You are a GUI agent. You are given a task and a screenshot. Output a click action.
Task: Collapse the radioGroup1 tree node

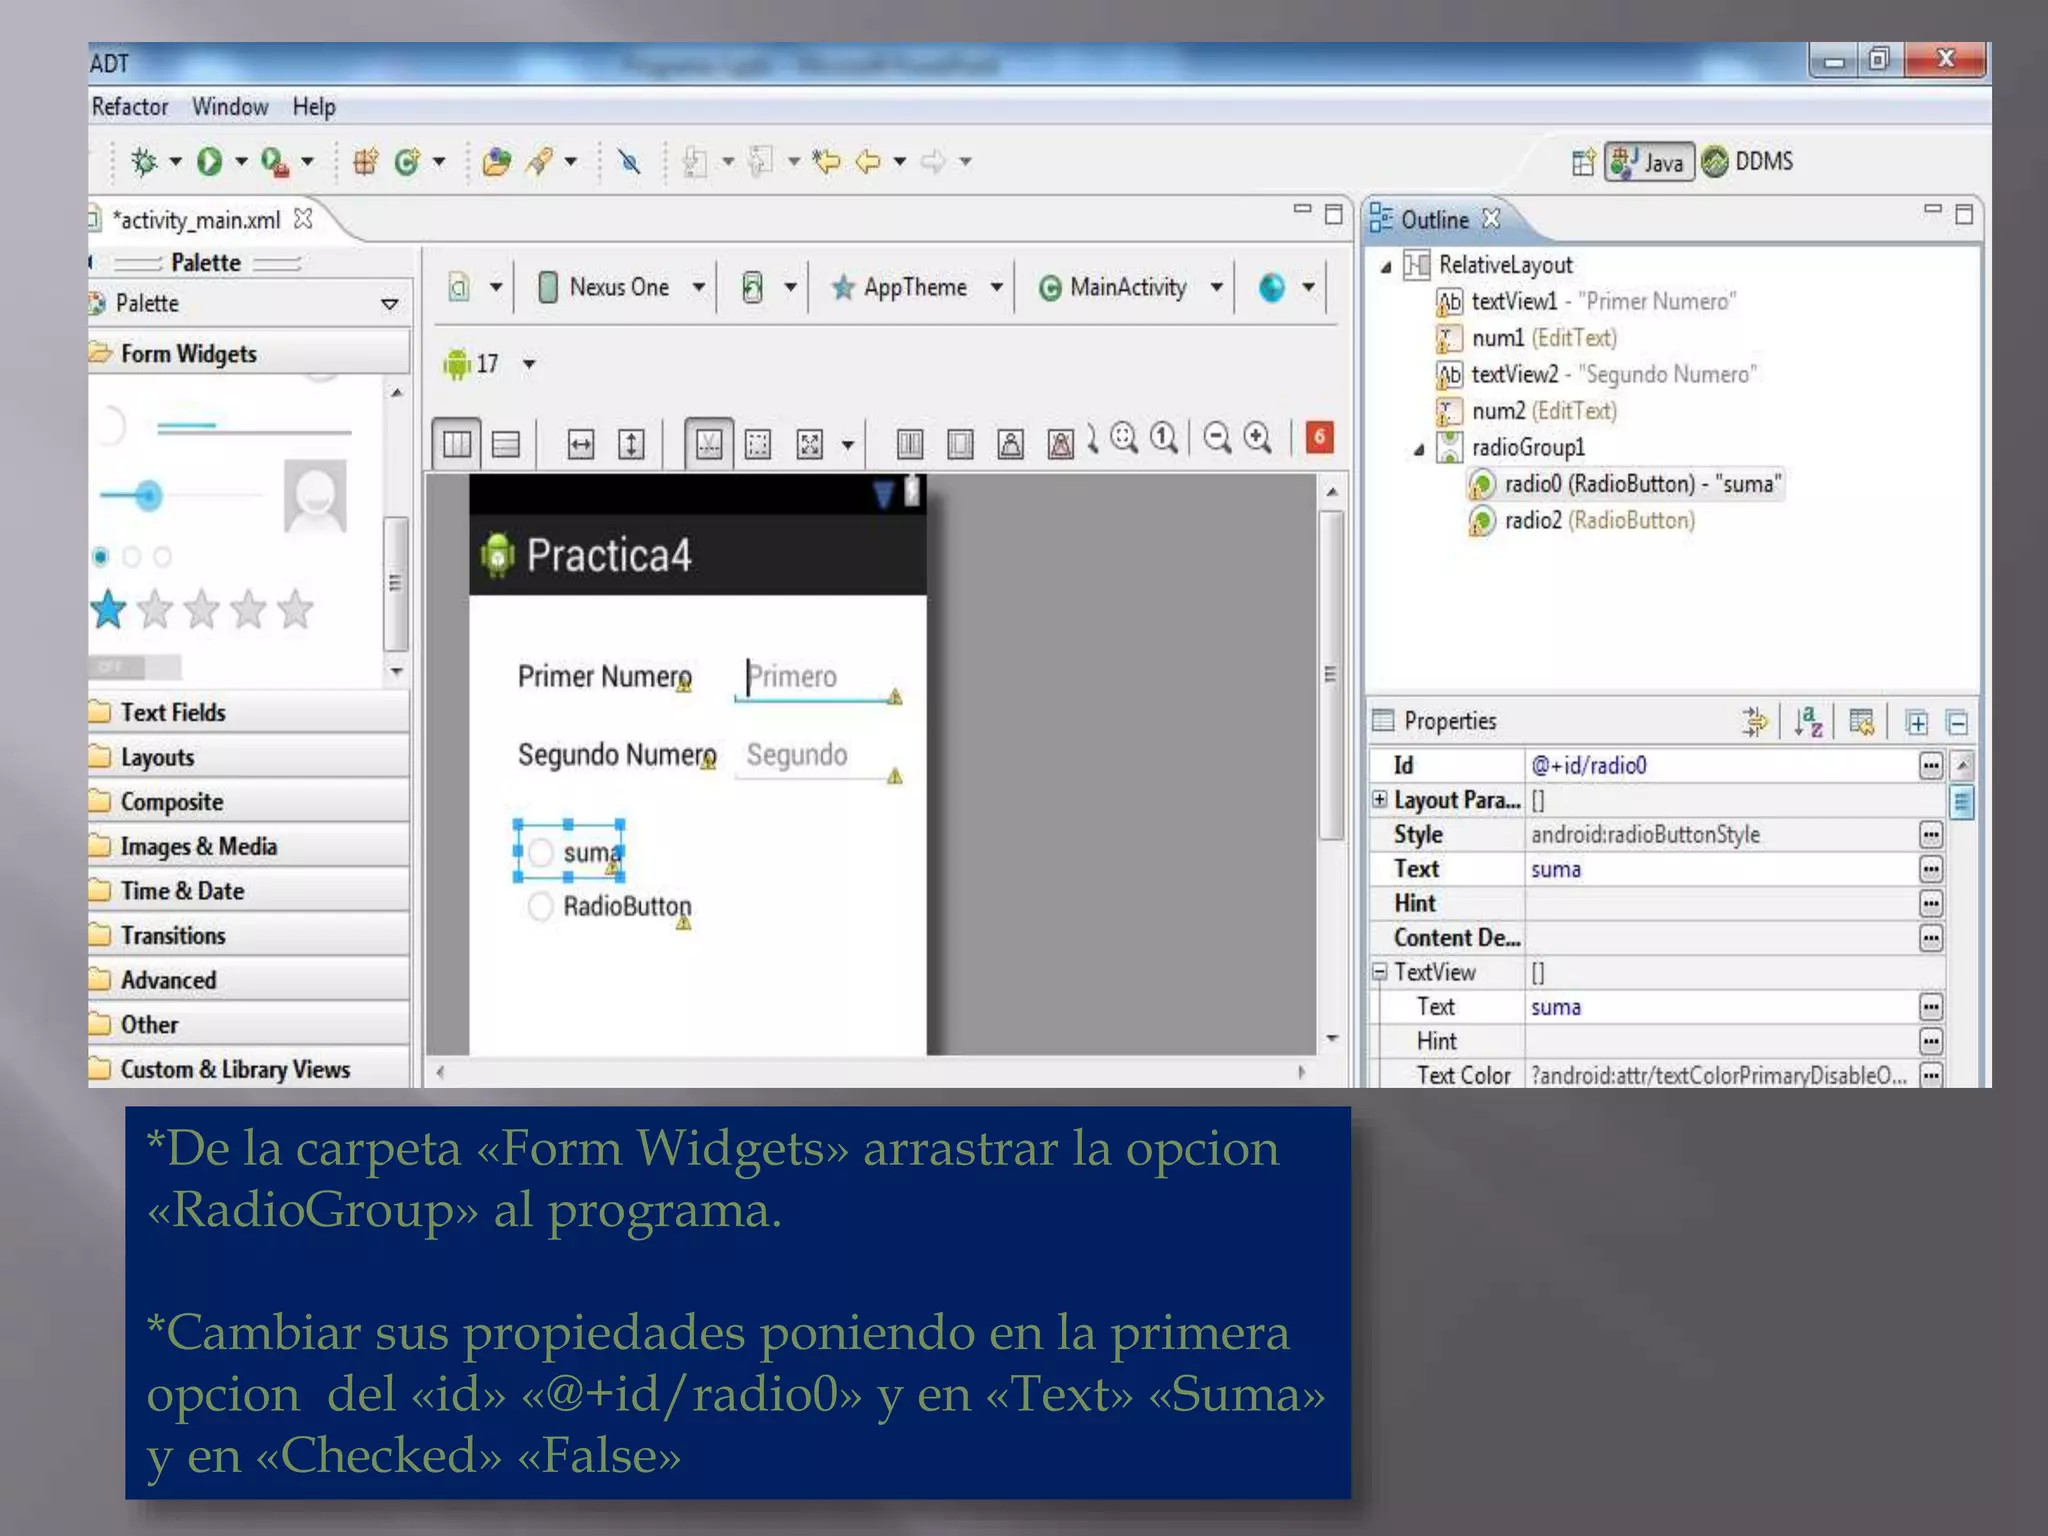pos(1419,449)
